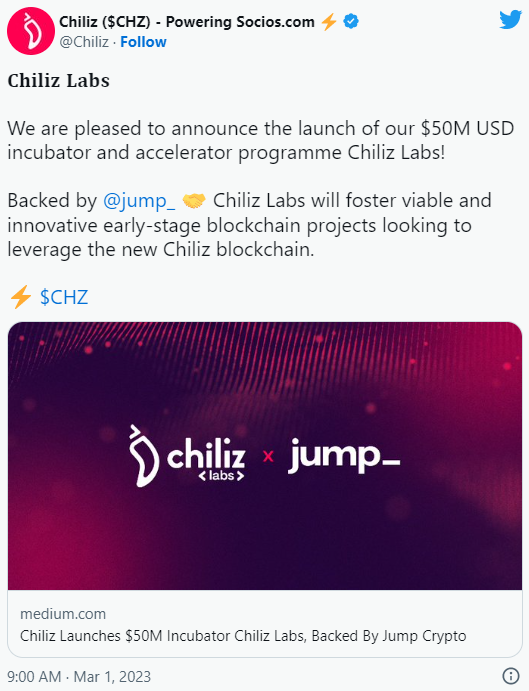Click the 9:00 AM Mar 1, 2023 timestamp
The width and height of the screenshot is (529, 691).
tap(79, 676)
